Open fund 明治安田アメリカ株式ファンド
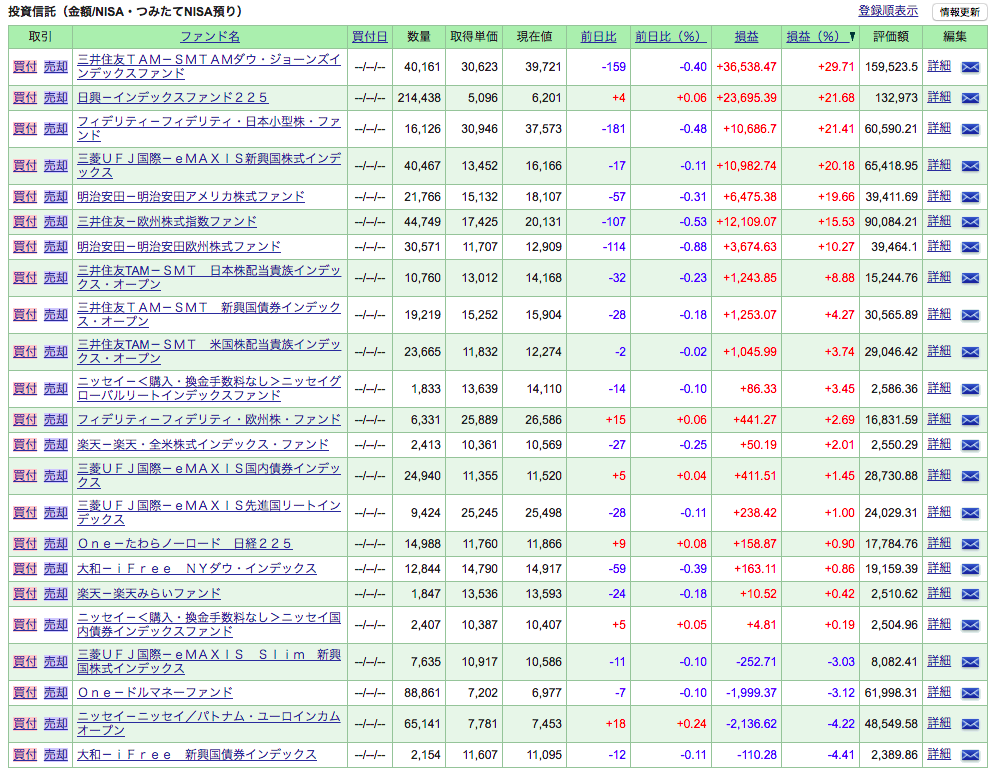1001x768 pixels. (x=191, y=197)
